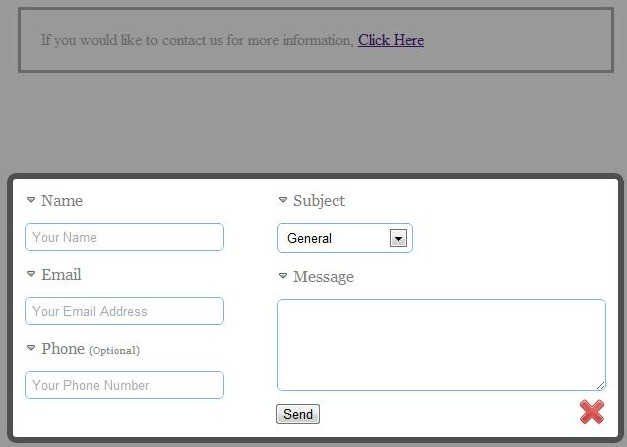This screenshot has height=447, width=627.
Task: Focus the Your Phone Number field
Action: (124, 385)
